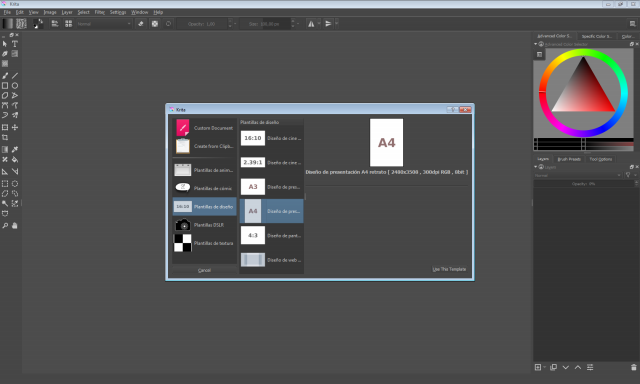This screenshot has width=640, height=384.
Task: Select the Fill bucket tool
Action: (15, 160)
